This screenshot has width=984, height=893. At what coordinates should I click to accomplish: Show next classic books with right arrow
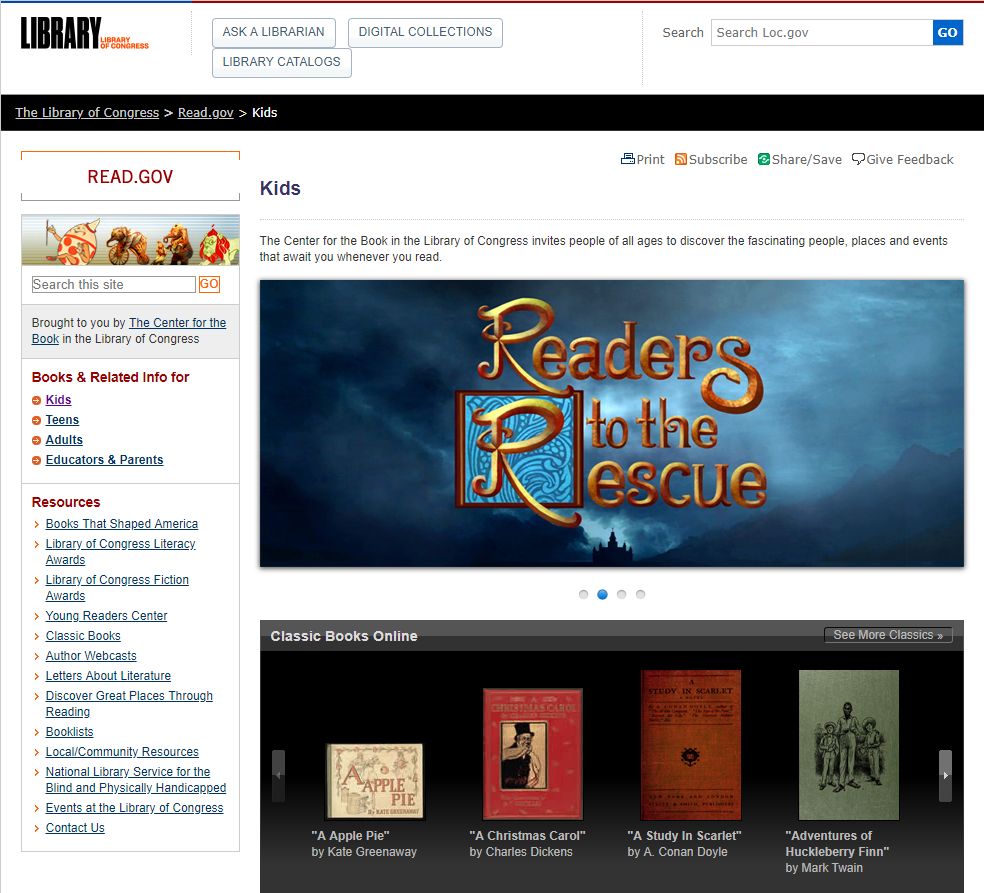945,776
